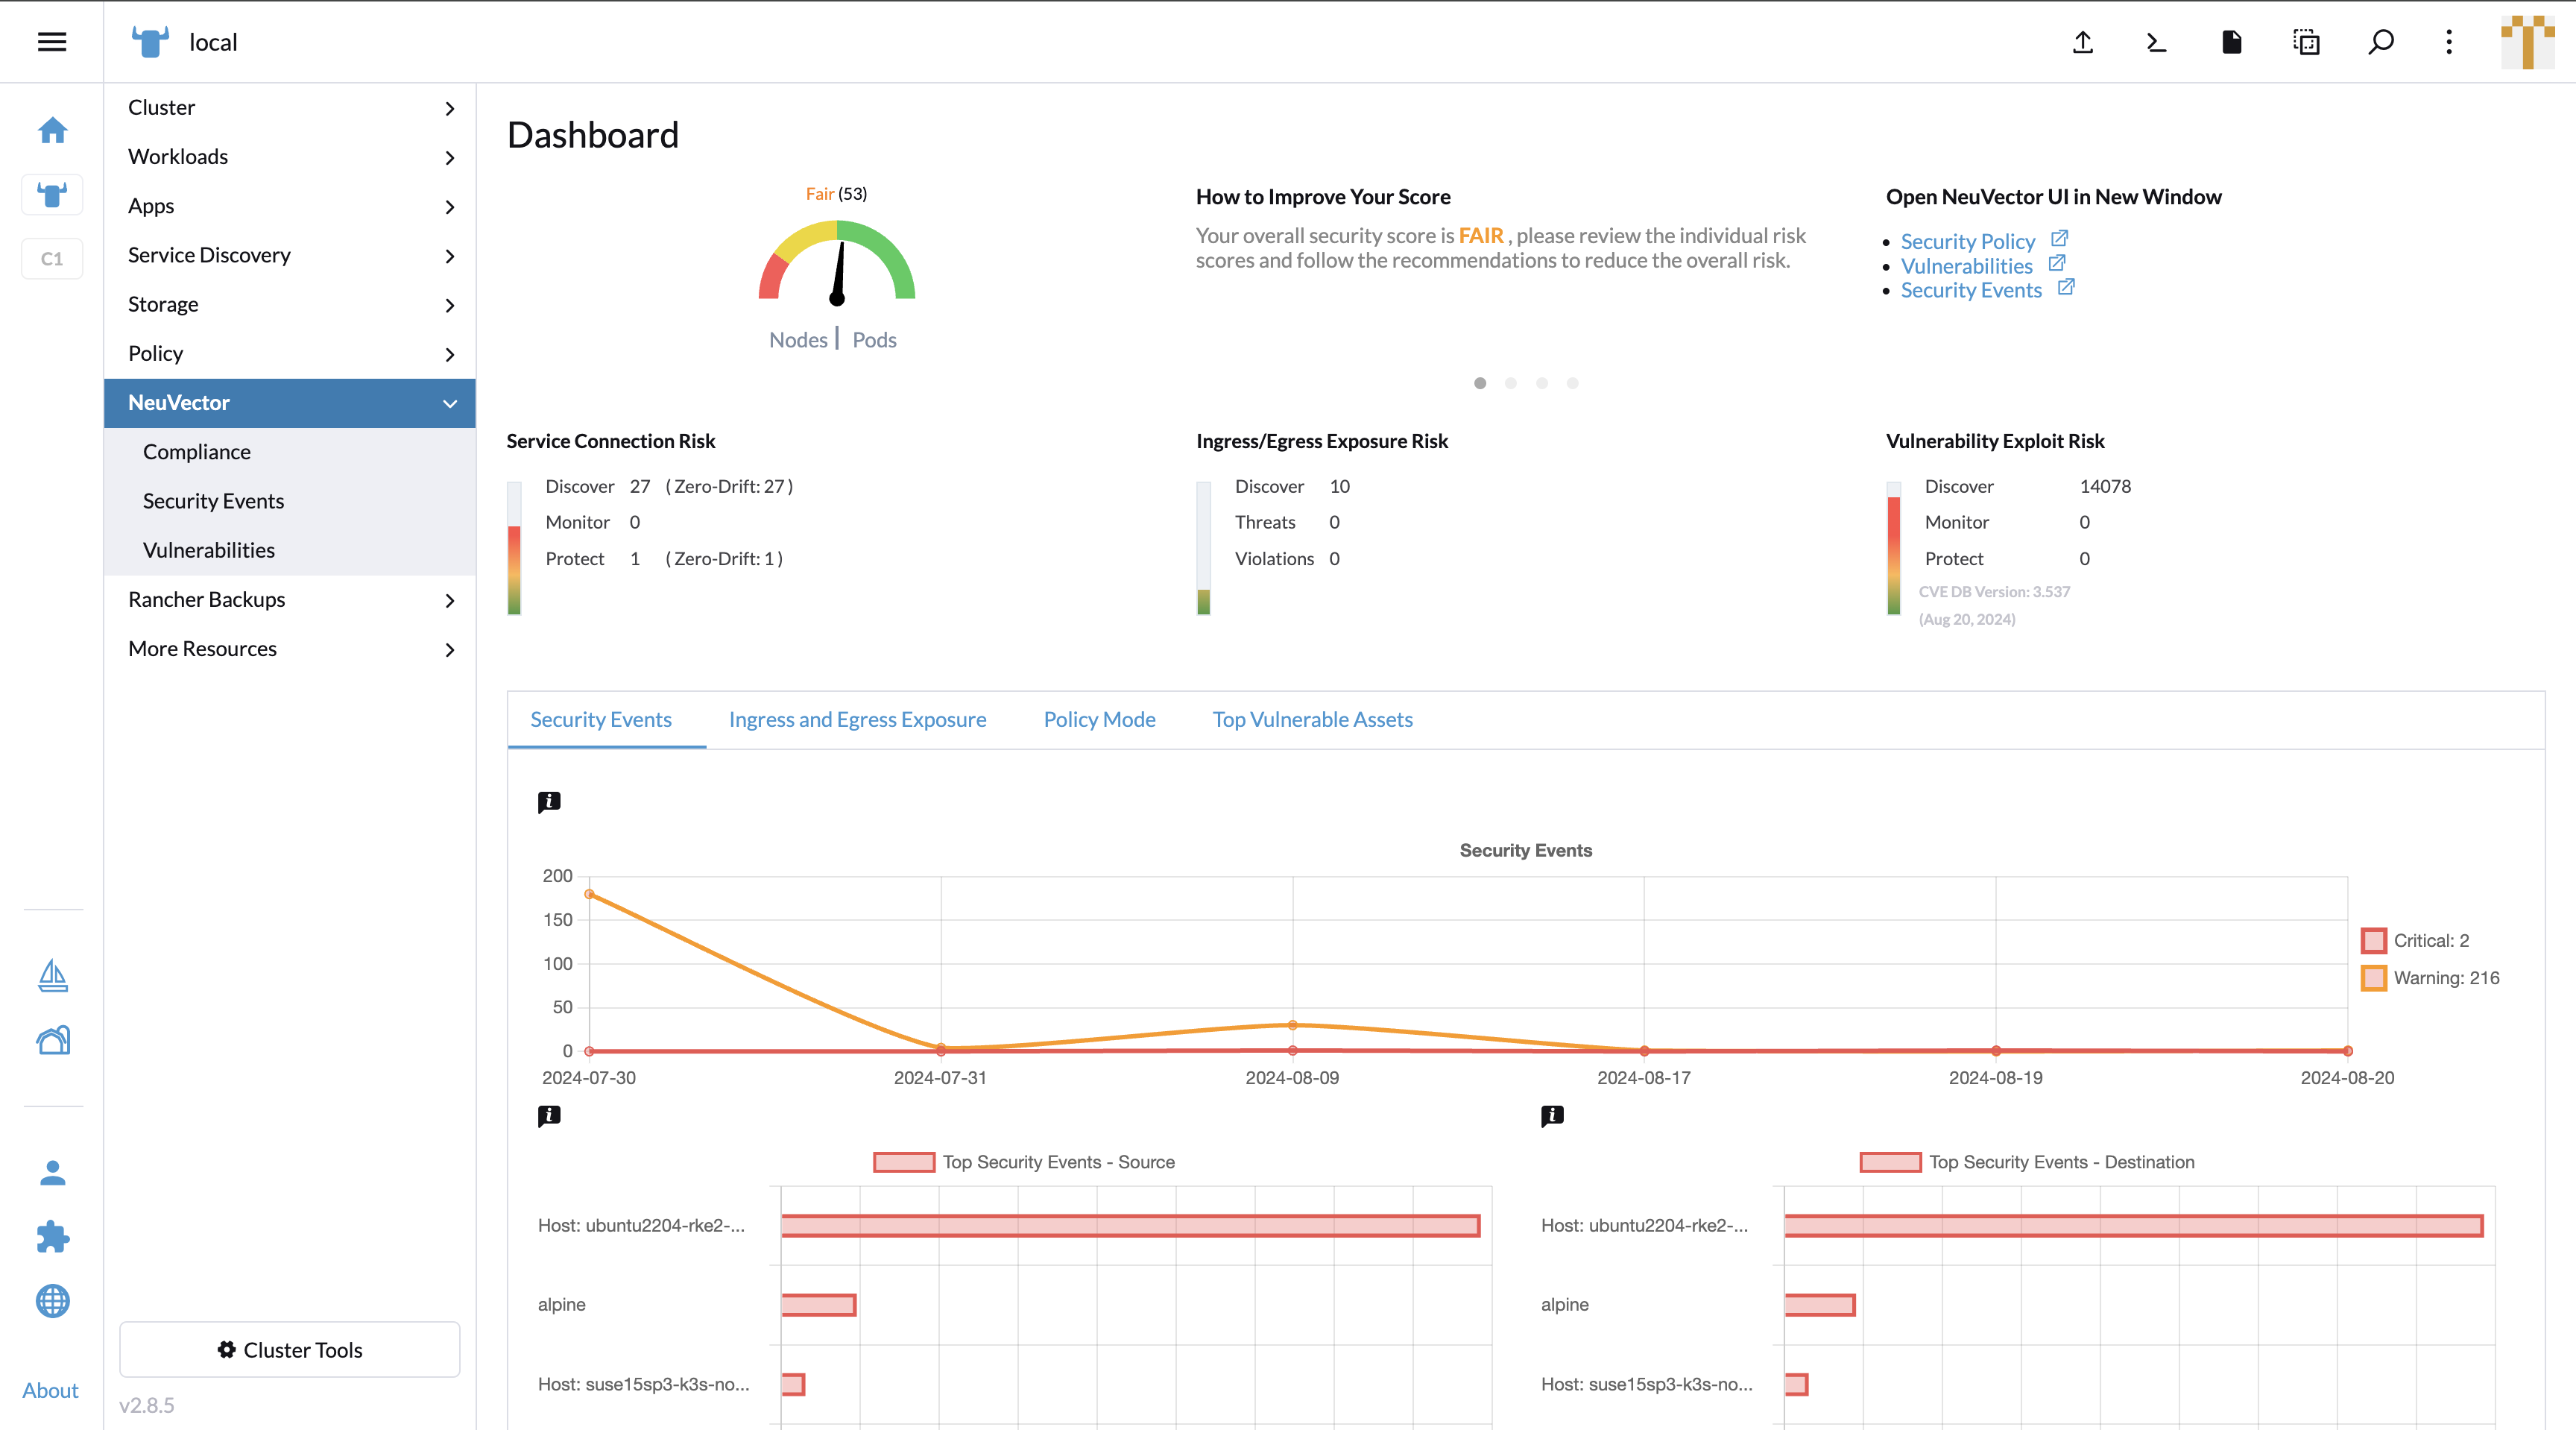Select the second carousel dot
Image resolution: width=2576 pixels, height=1430 pixels.
(x=1511, y=383)
